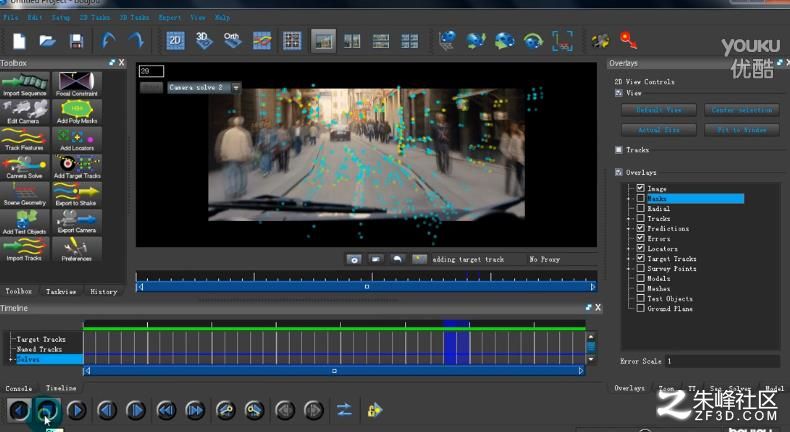Switch to the Taskview tab

pyautogui.click(x=61, y=291)
